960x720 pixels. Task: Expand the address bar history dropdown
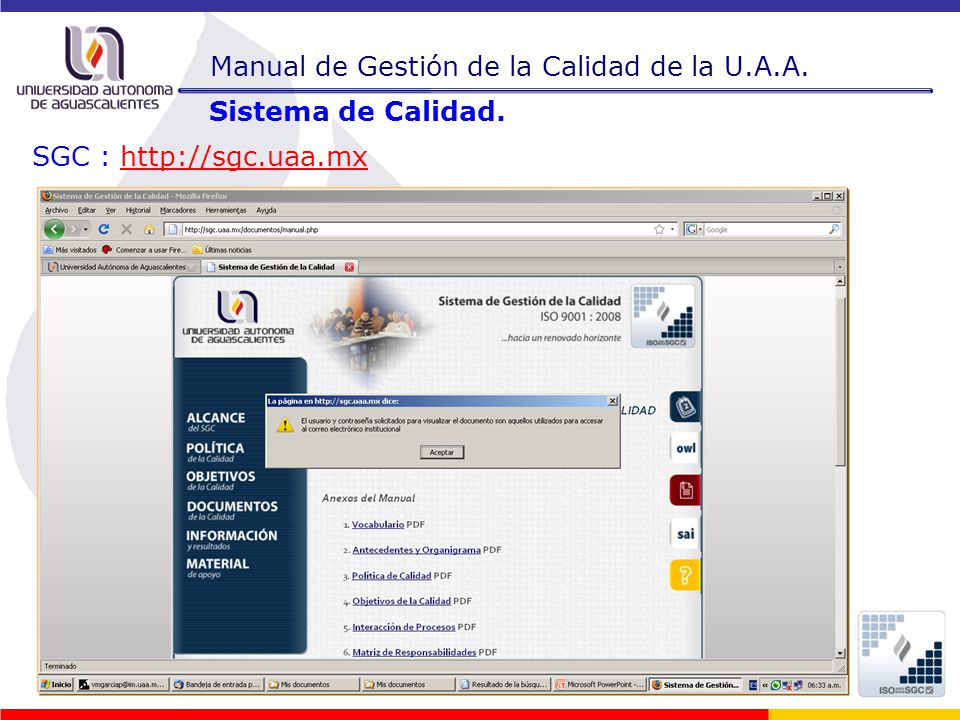pyautogui.click(x=672, y=230)
